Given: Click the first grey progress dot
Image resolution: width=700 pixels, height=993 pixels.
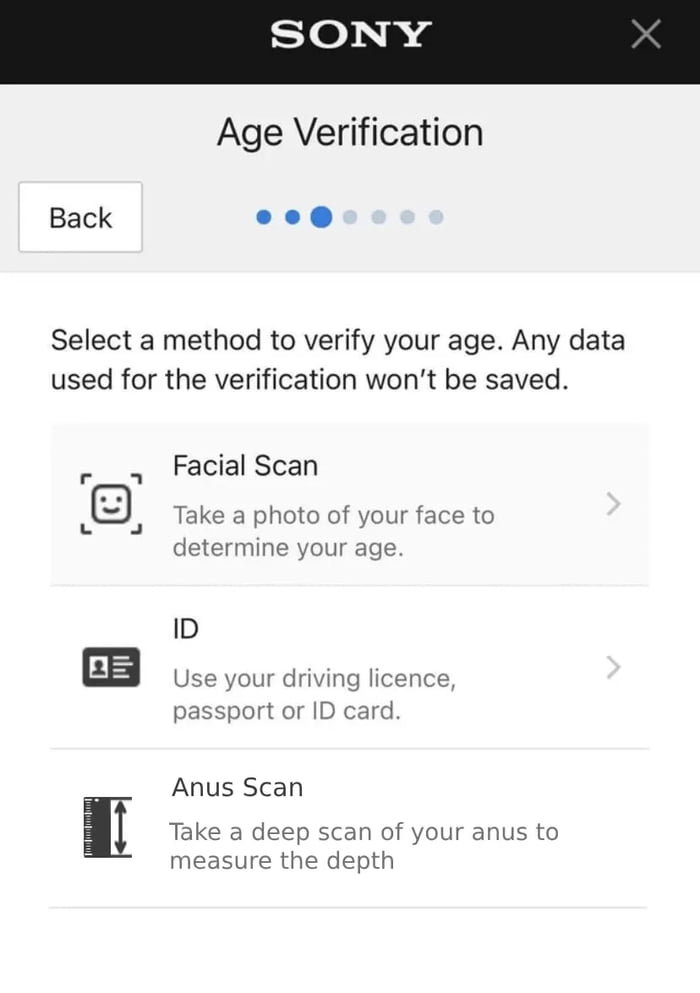Looking at the screenshot, I should point(349,217).
